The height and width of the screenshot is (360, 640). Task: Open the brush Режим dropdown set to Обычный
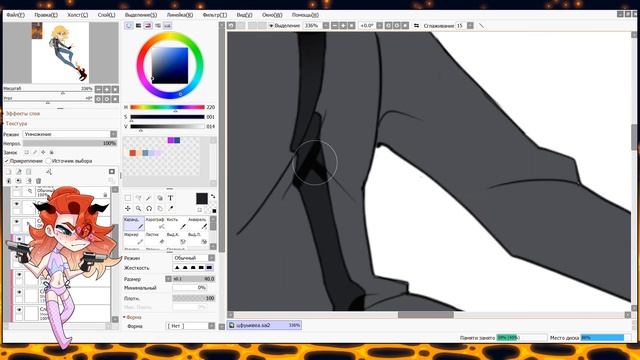tap(193, 258)
